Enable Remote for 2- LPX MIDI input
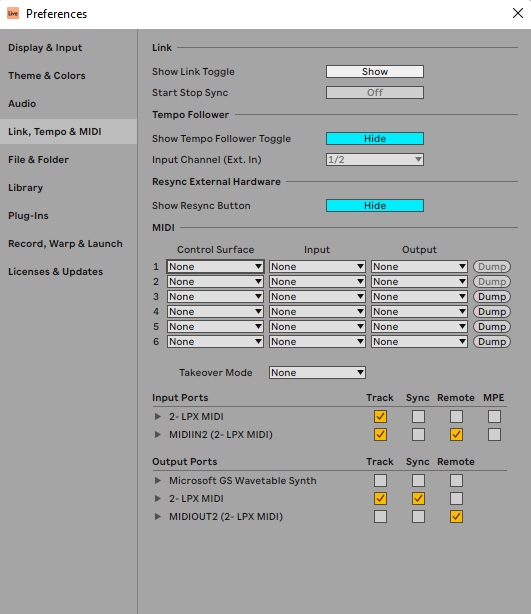 coord(456,417)
